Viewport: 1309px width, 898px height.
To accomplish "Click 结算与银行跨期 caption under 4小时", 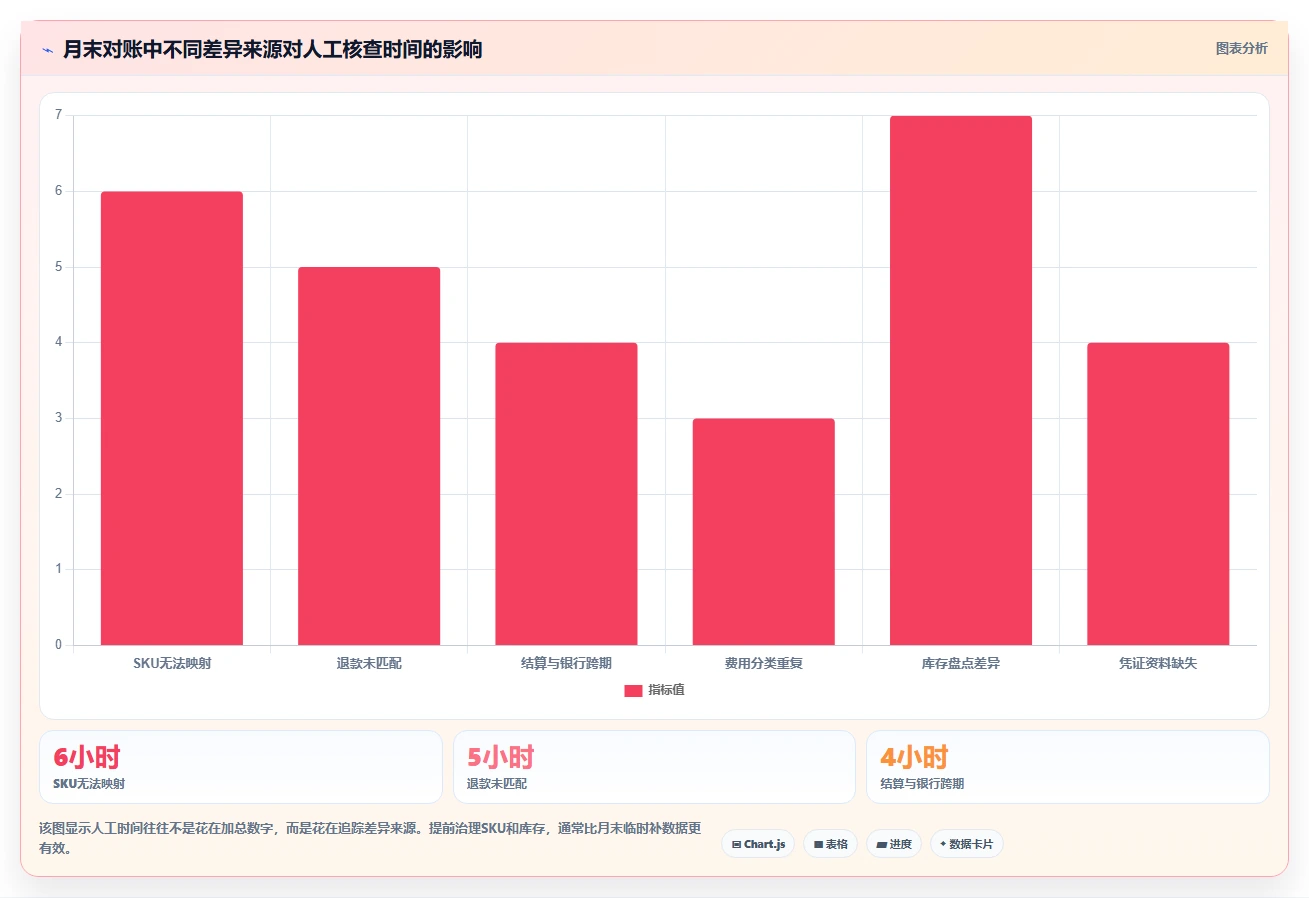I will point(922,784).
